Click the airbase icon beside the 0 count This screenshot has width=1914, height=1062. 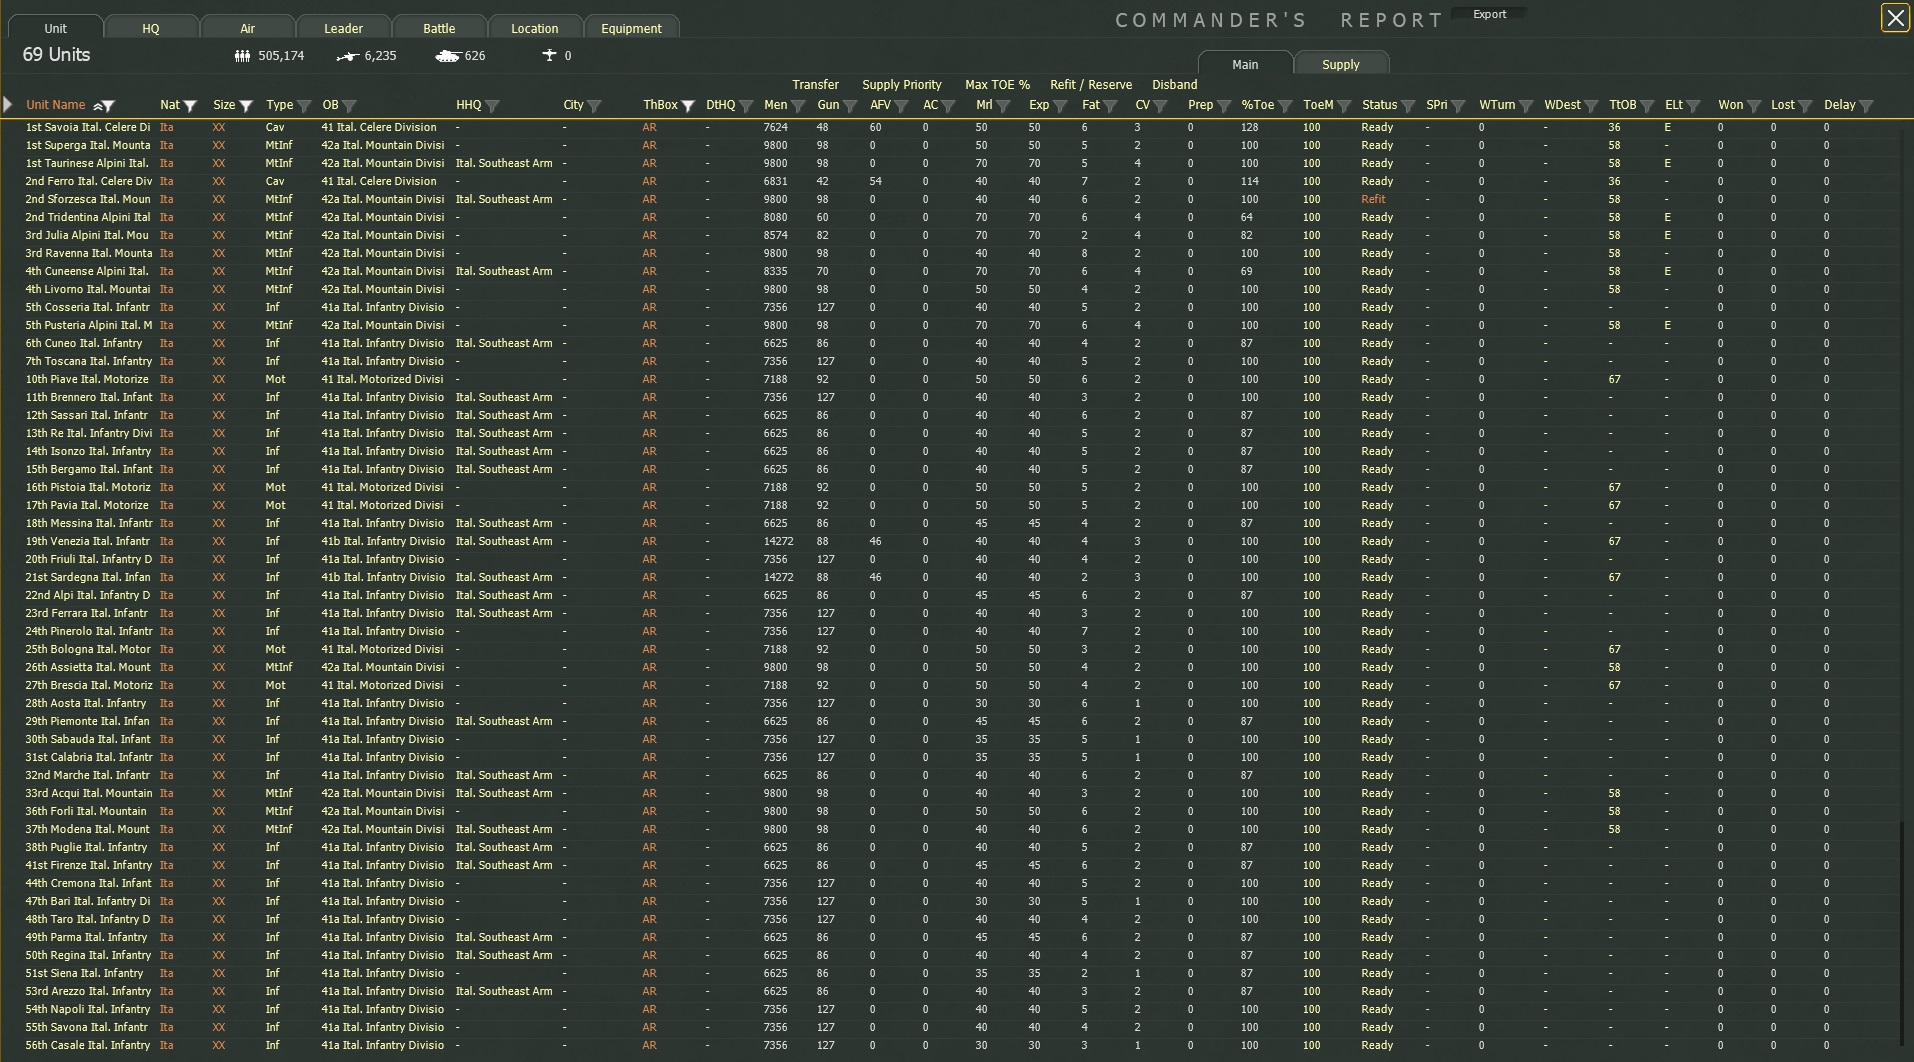tap(549, 55)
